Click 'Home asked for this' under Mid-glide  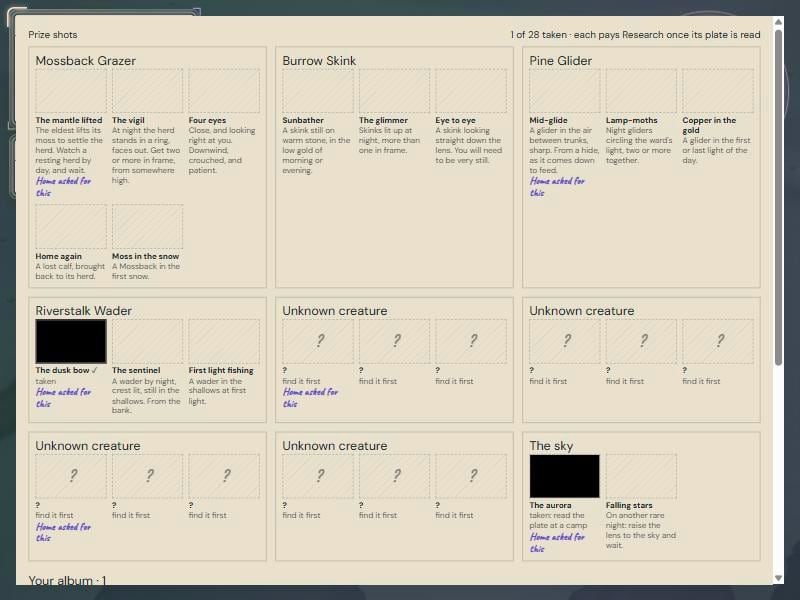coord(557,187)
